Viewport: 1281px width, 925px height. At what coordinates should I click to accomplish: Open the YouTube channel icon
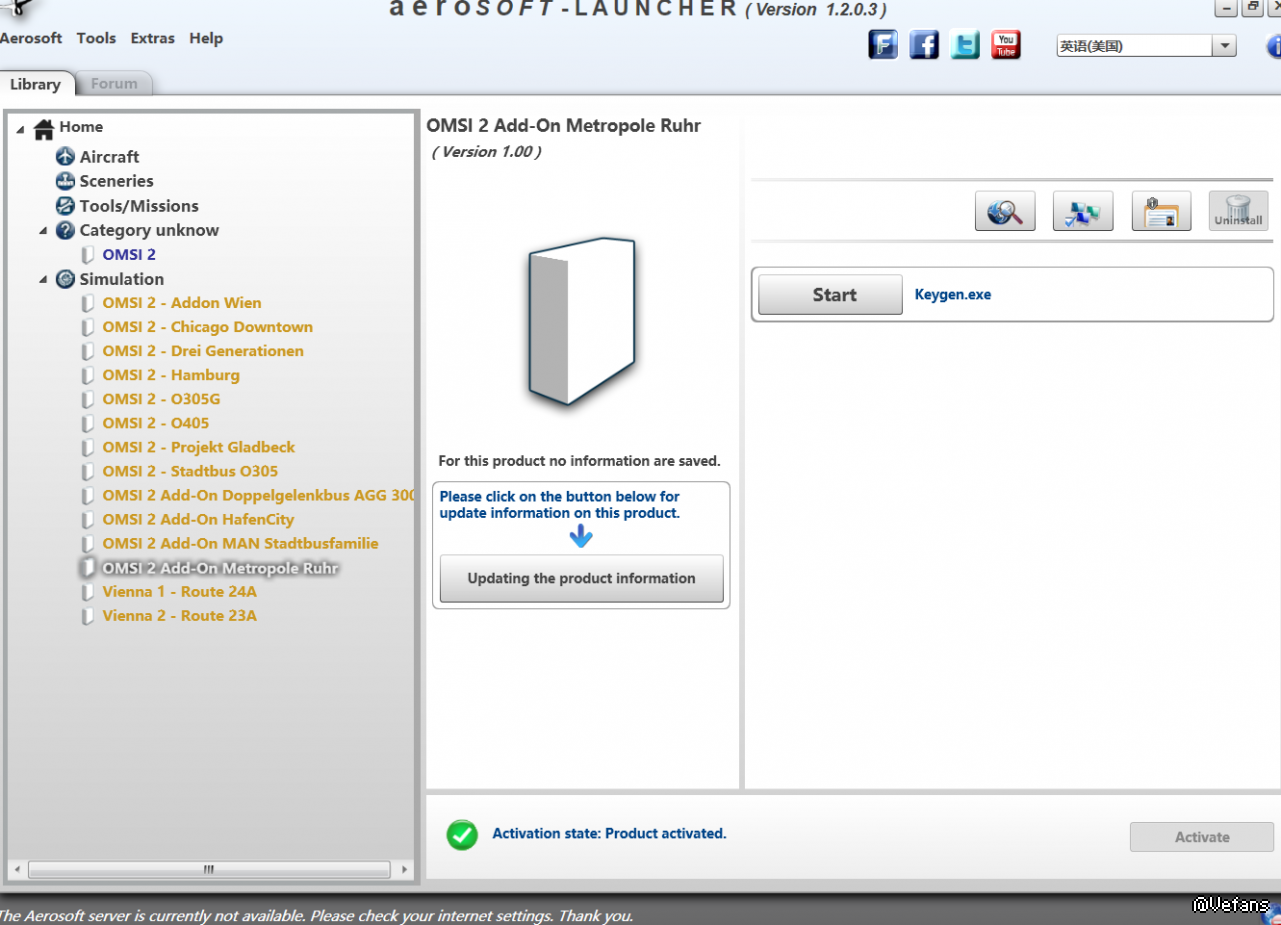tap(1006, 45)
